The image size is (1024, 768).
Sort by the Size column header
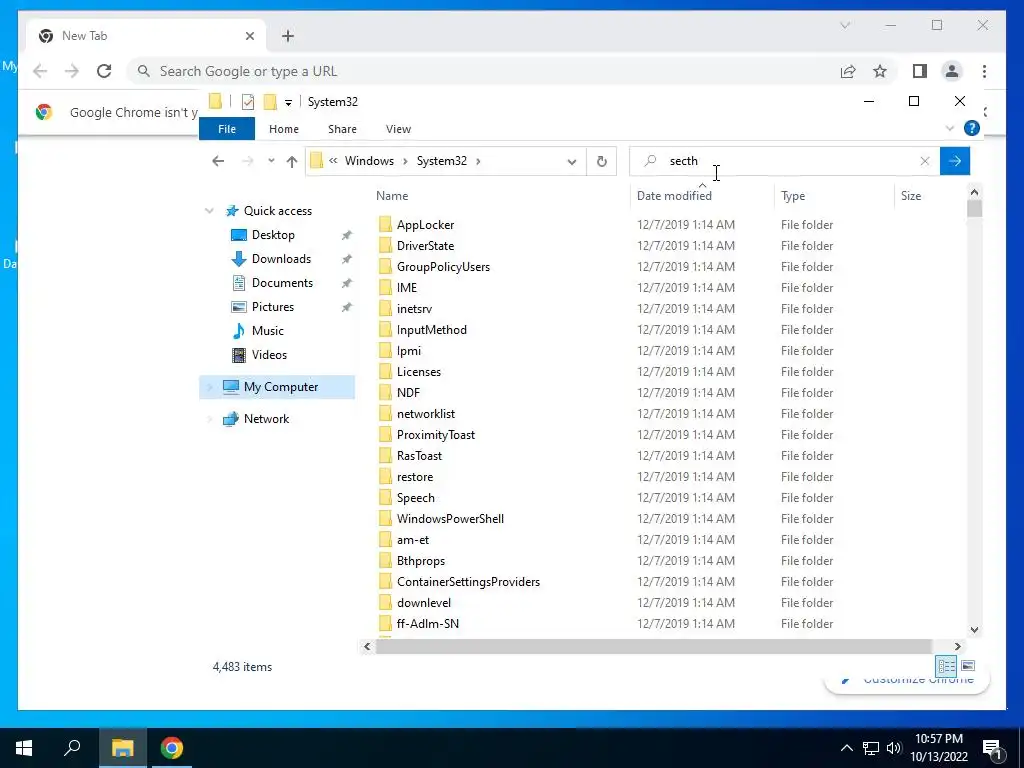tap(910, 196)
